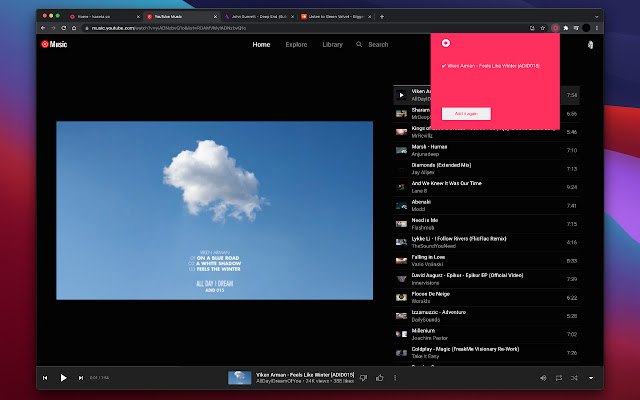Click the album artwork cloud image

[214, 210]
